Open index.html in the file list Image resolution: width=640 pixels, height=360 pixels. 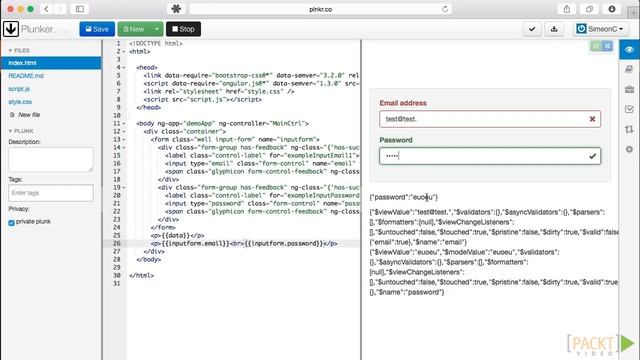51,63
